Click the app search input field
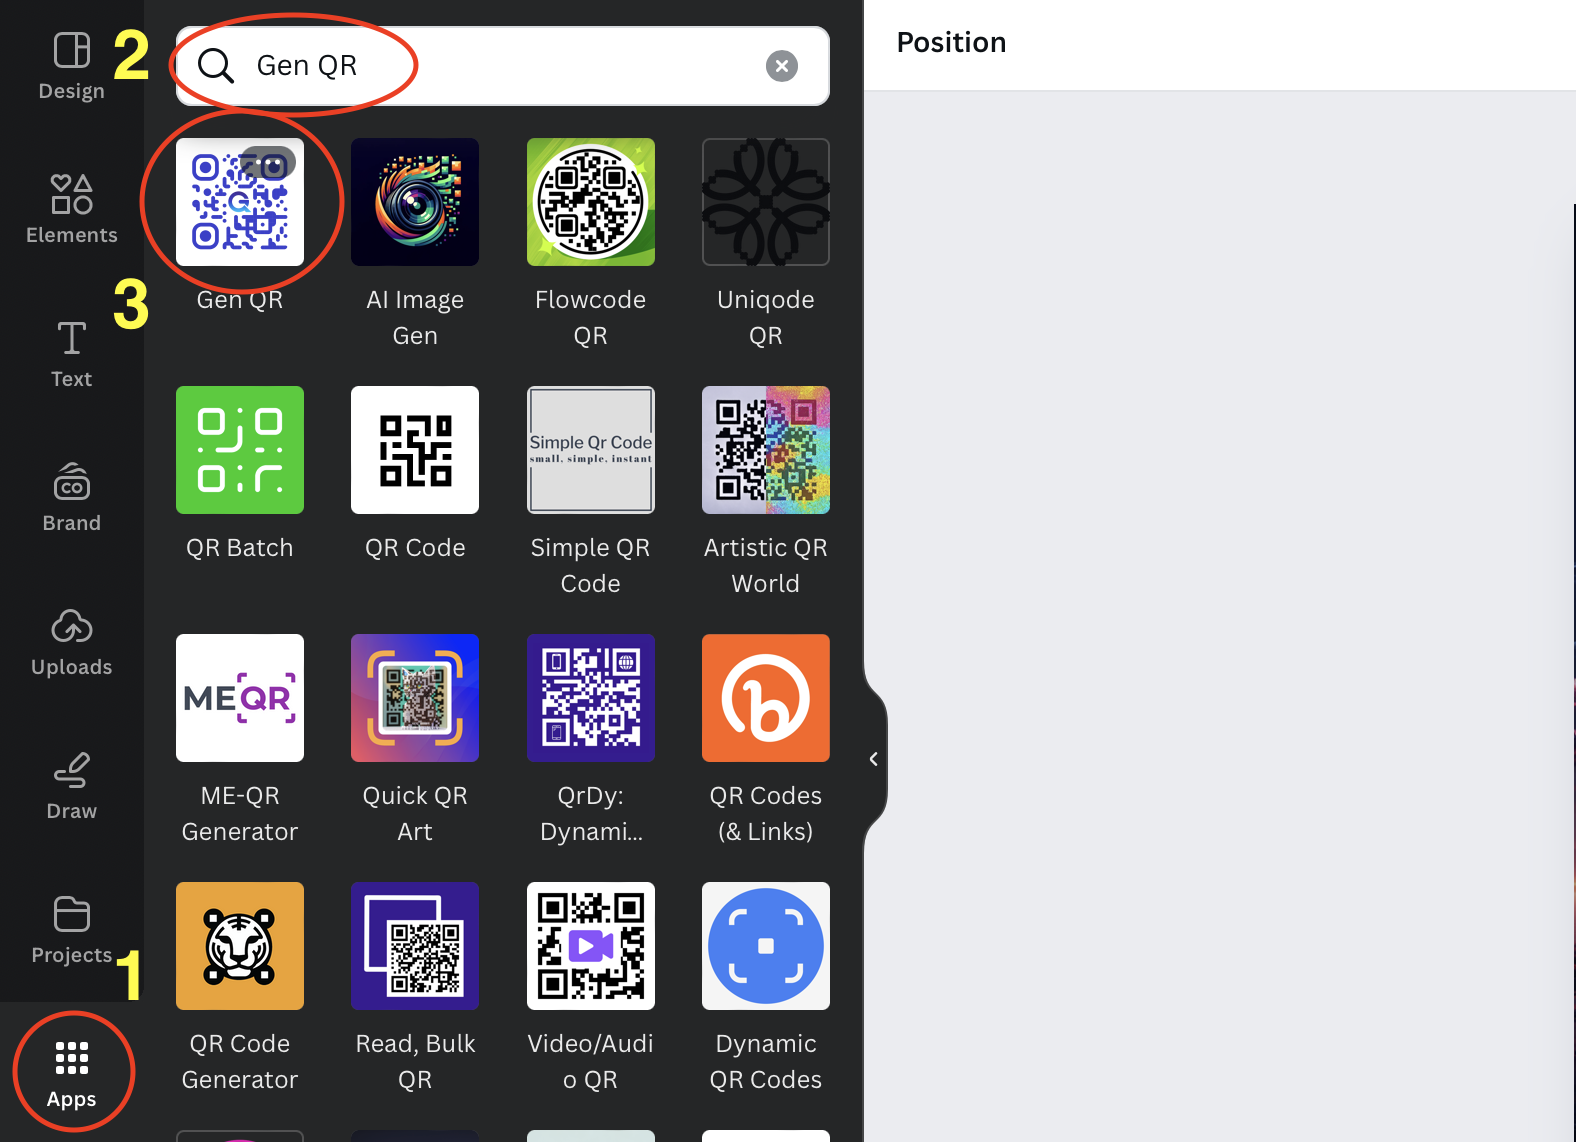This screenshot has width=1576, height=1142. point(500,66)
